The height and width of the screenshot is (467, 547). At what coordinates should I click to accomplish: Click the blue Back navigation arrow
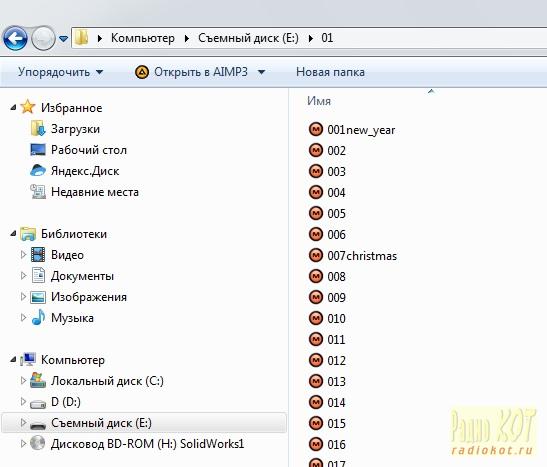[x=15, y=38]
